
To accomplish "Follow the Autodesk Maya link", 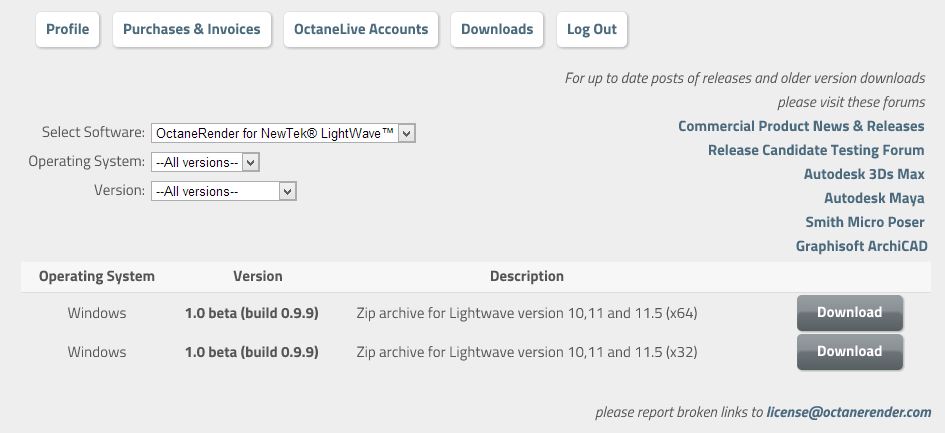I will point(874,198).
